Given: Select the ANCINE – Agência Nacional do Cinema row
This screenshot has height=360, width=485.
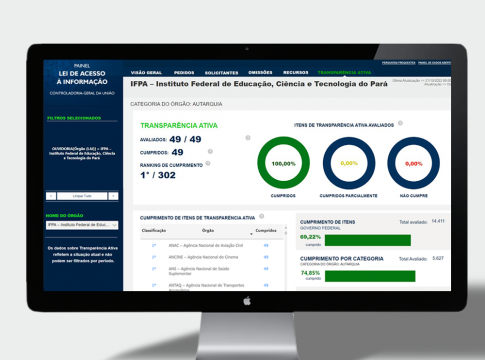Looking at the screenshot, I should click(212, 257).
